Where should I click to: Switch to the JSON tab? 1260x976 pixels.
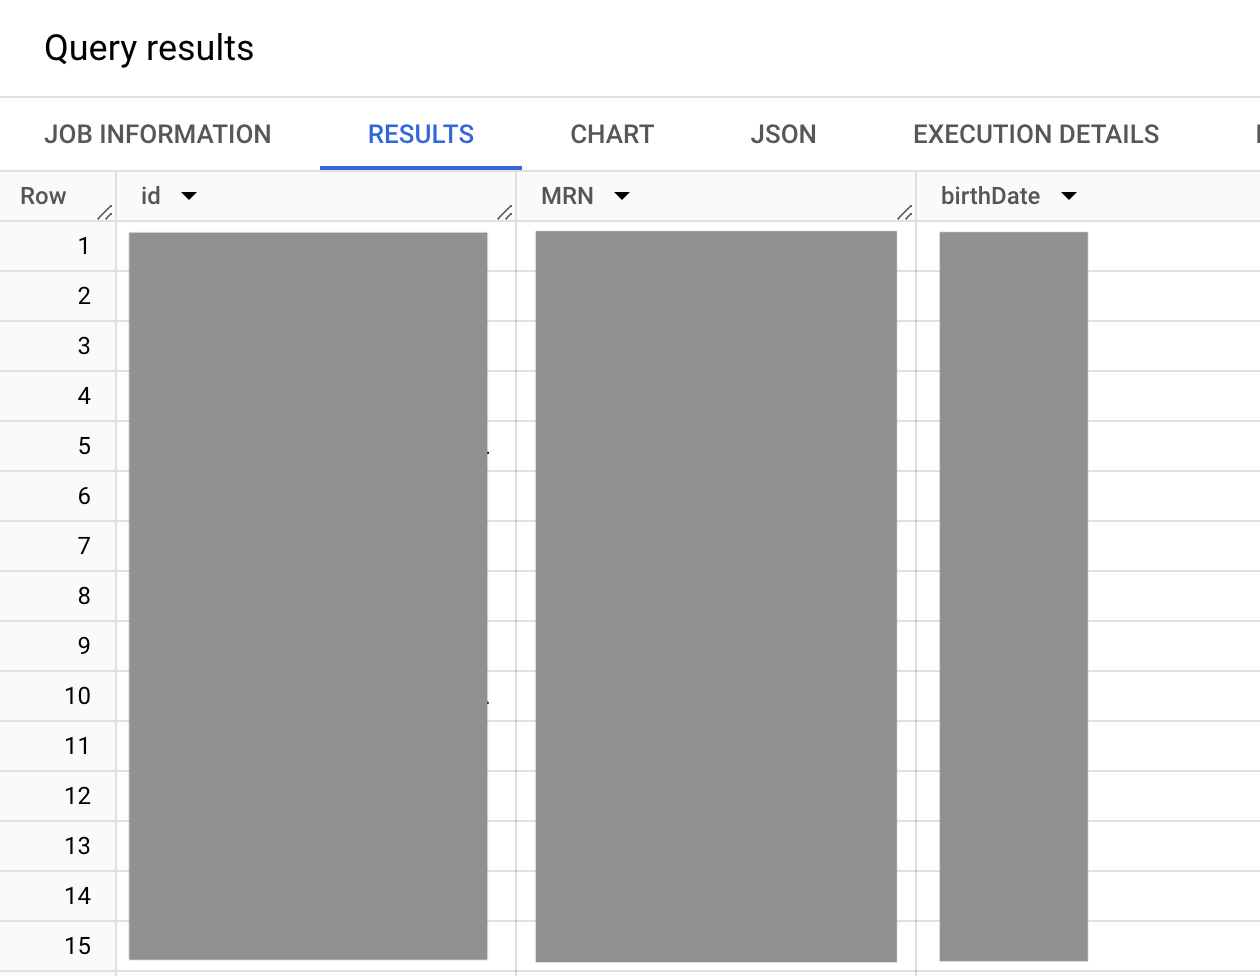(x=783, y=134)
